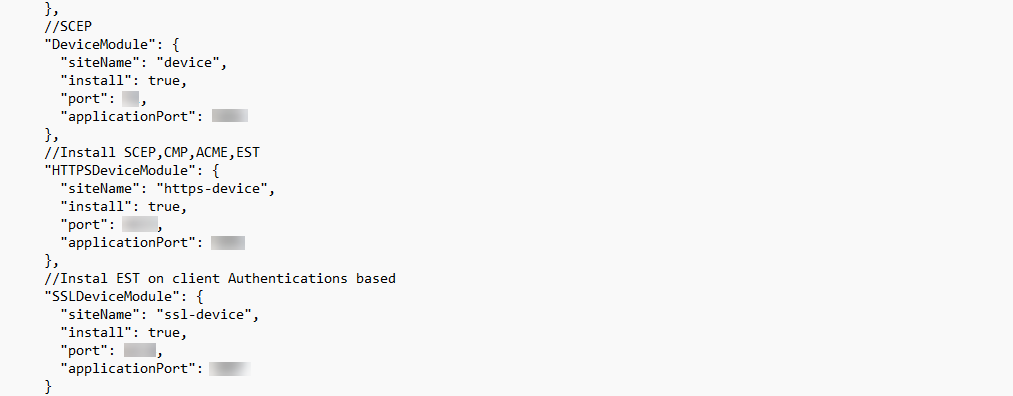Click the true value under DeviceModule install
1013x396 pixels.
[164, 81]
